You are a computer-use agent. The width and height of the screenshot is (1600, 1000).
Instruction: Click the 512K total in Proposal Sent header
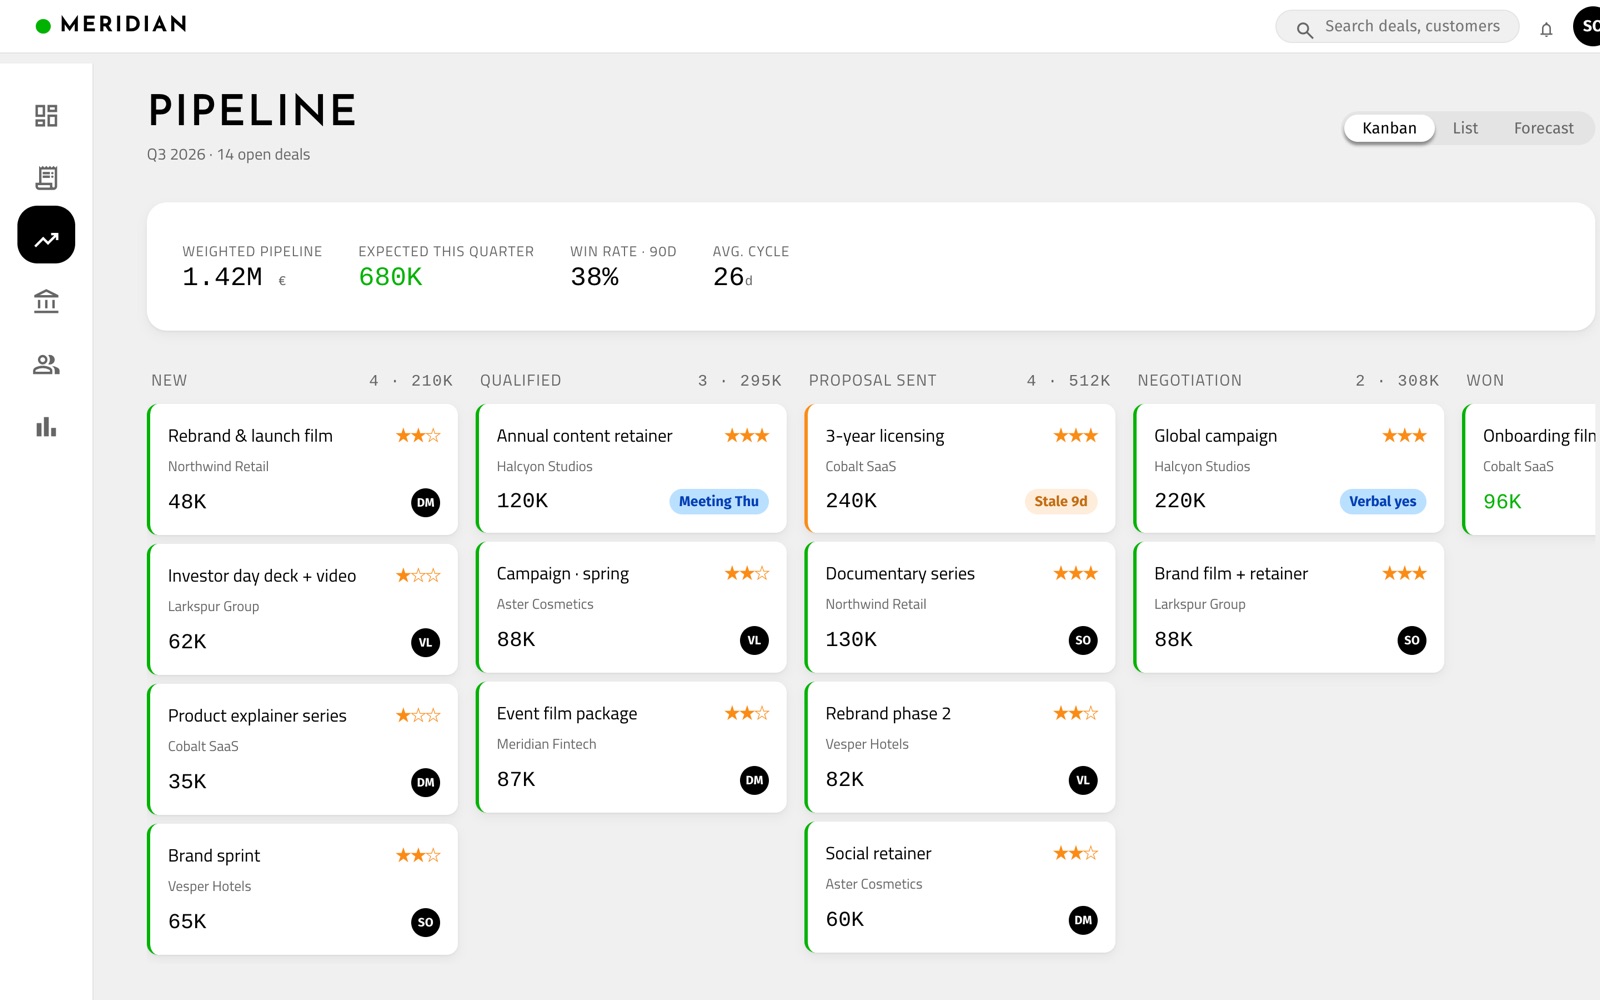coord(1090,380)
